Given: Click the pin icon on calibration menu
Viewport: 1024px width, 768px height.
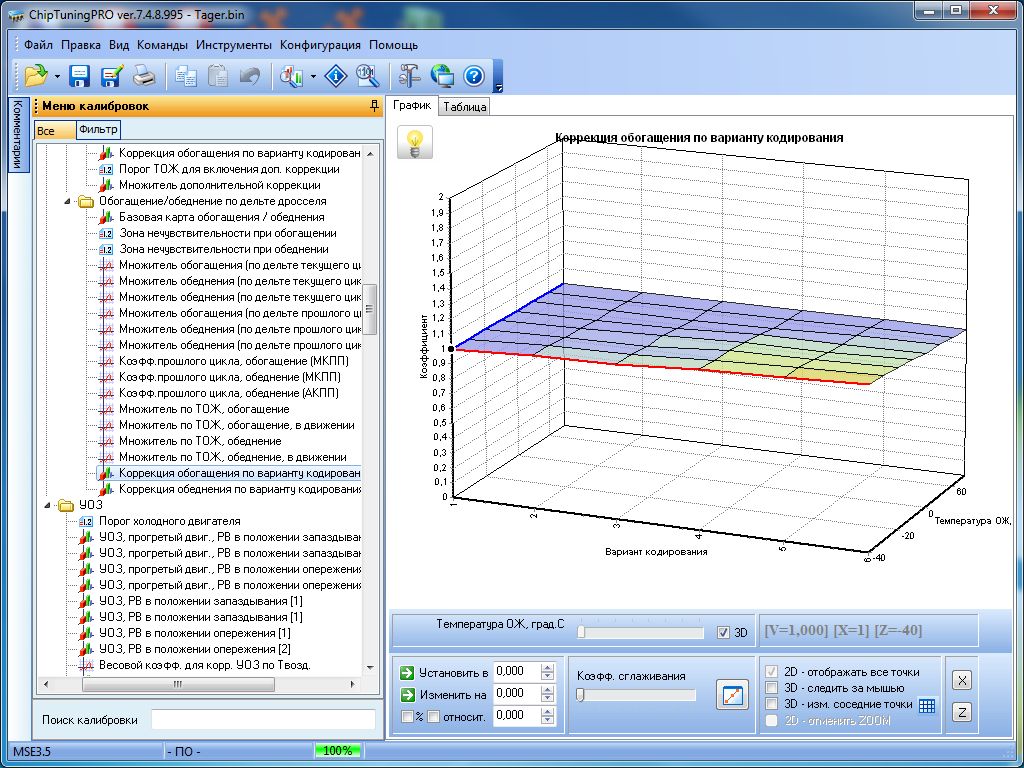Looking at the screenshot, I should click(374, 105).
